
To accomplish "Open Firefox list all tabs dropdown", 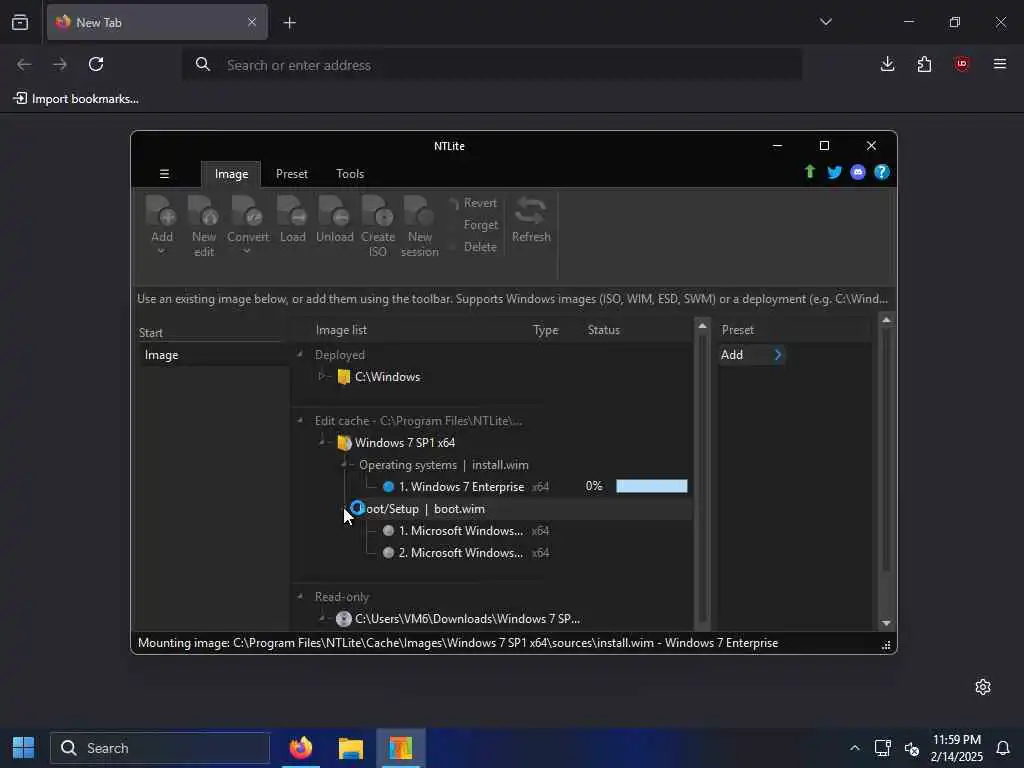I will click(x=825, y=22).
